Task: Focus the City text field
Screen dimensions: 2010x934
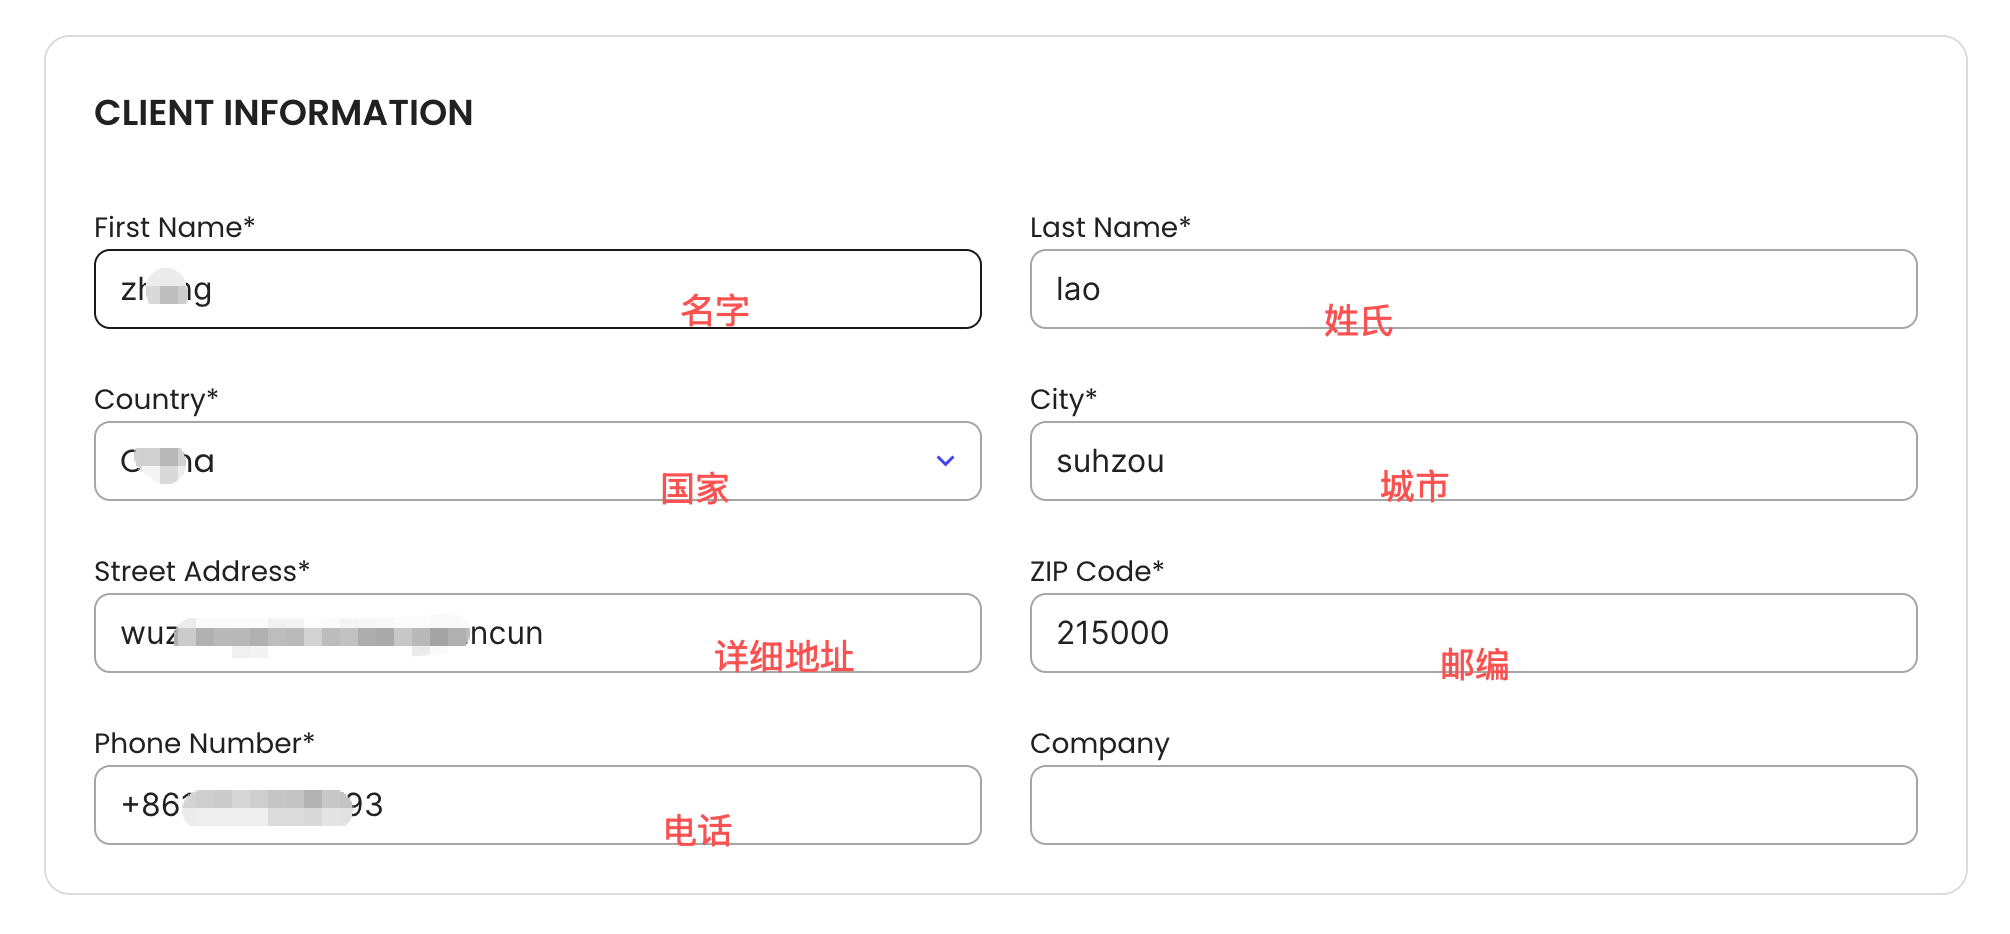Action: click(x=1472, y=461)
